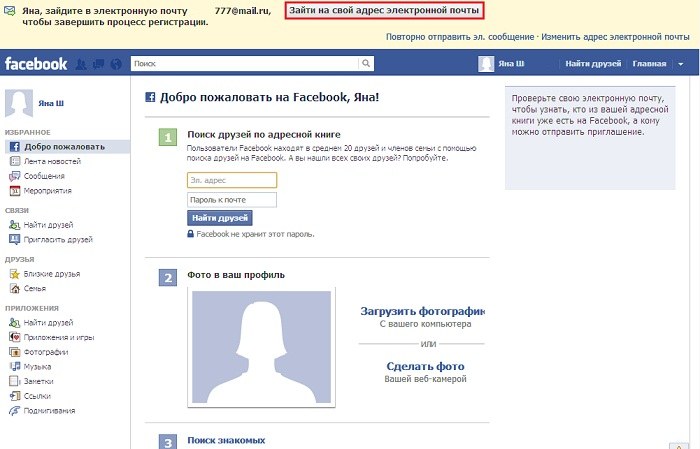Image resolution: width=700 pixels, height=449 pixels.
Task: Click the envelope icon in yellow banner
Action: [9, 11]
